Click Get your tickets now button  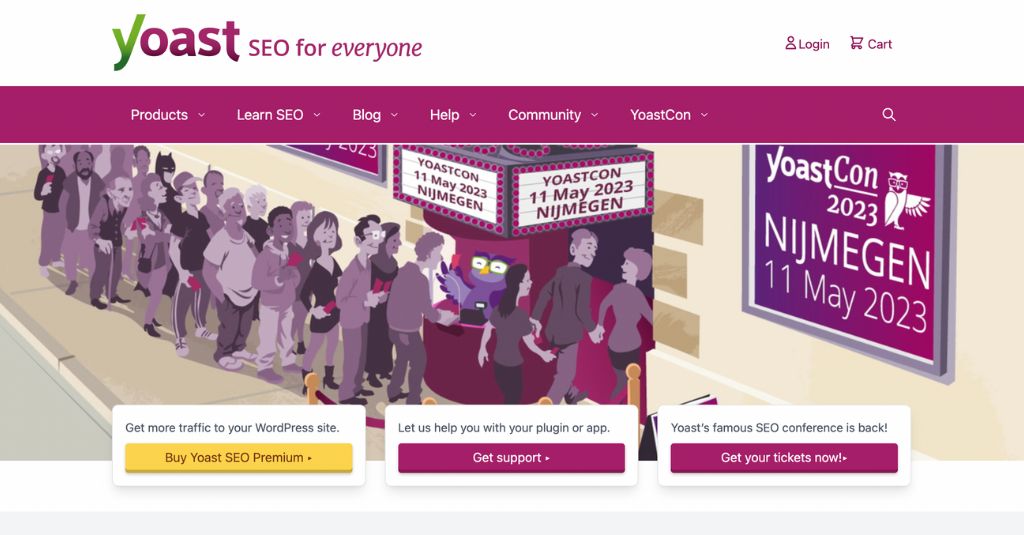(784, 458)
